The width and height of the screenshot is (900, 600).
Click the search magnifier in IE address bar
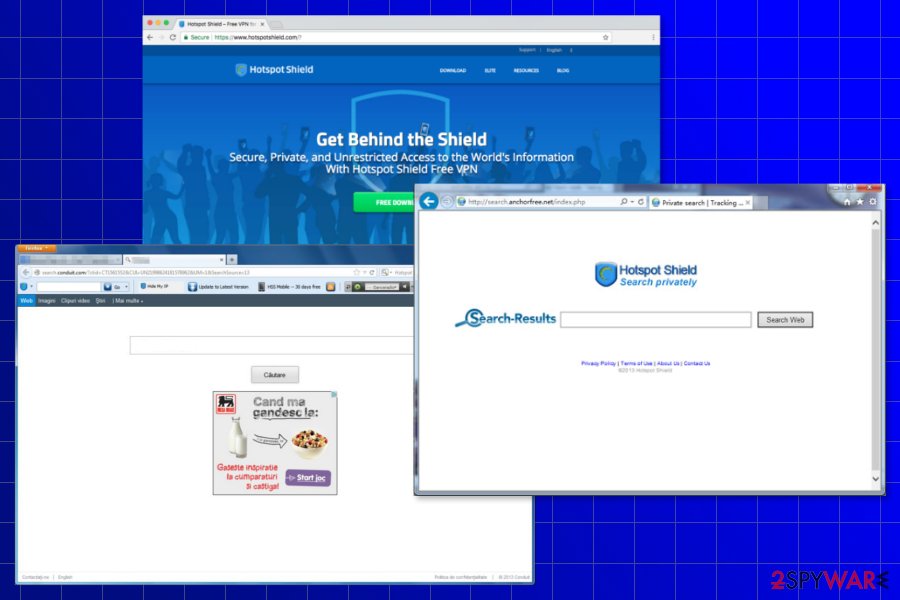click(623, 202)
